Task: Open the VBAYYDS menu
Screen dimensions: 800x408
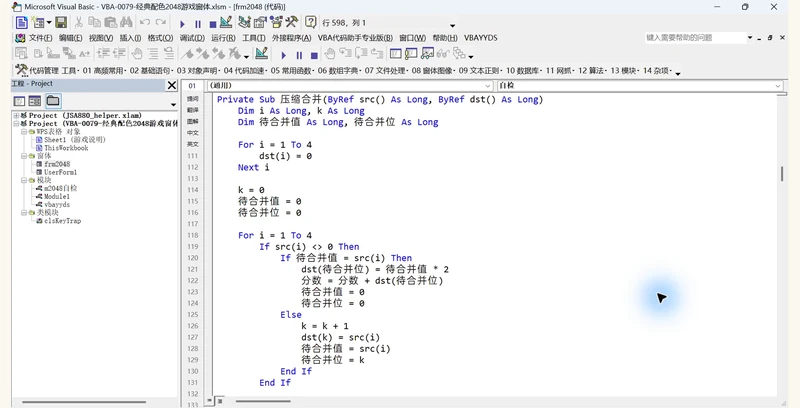Action: click(480, 38)
